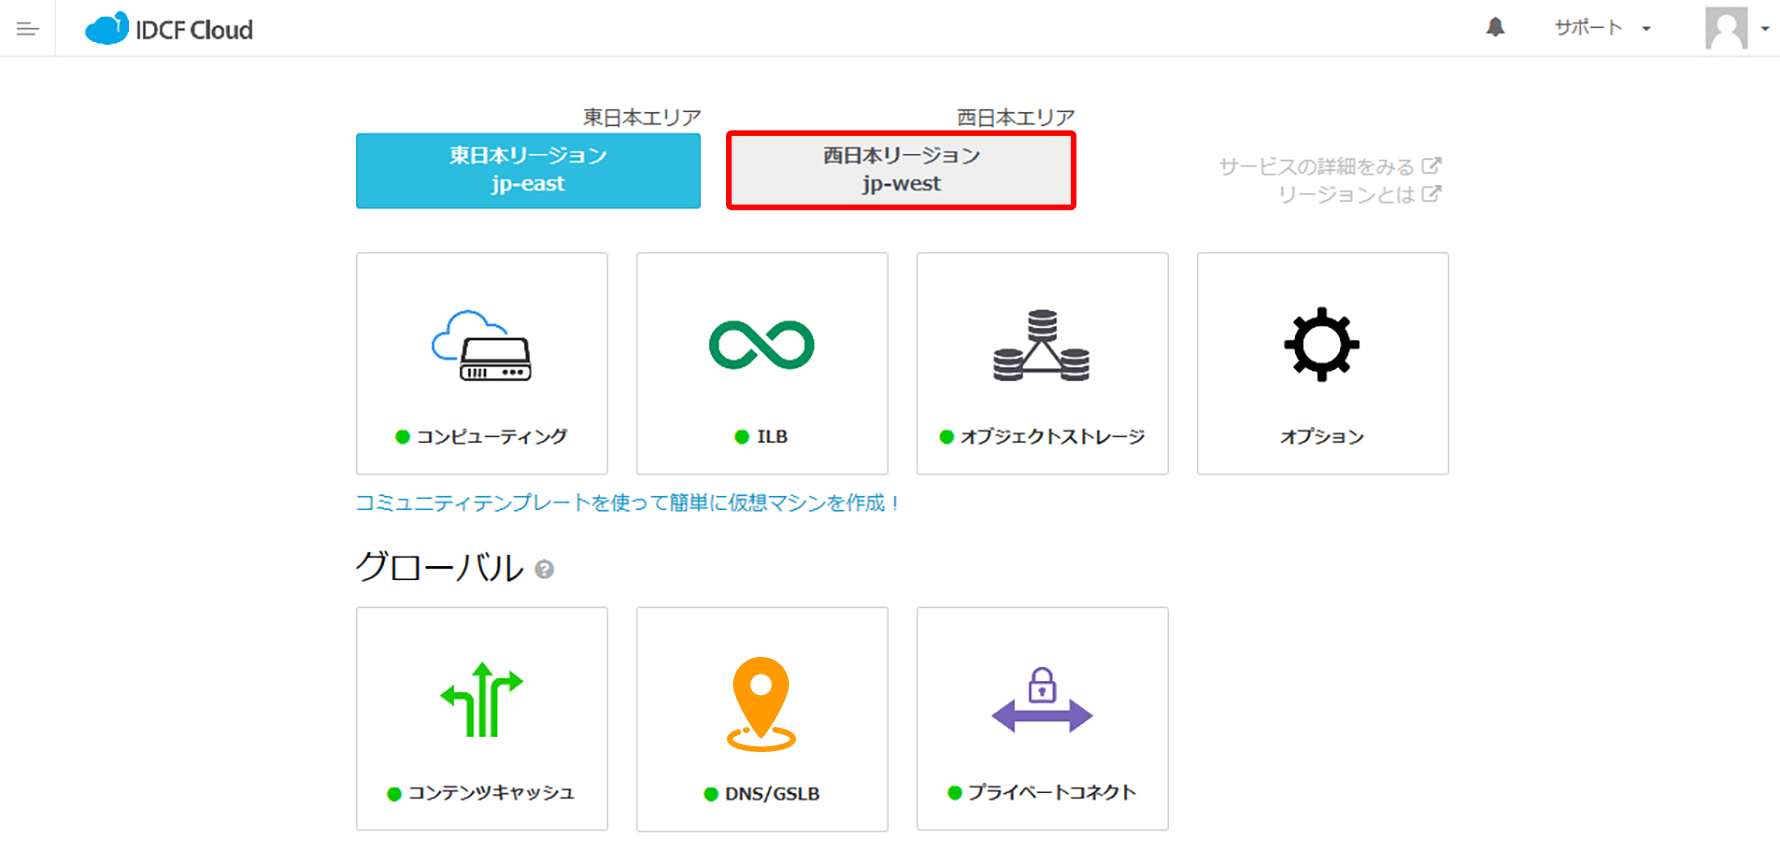Click the green status dot beside DNS/GSLB
This screenshot has height=845, width=1780.
(711, 794)
